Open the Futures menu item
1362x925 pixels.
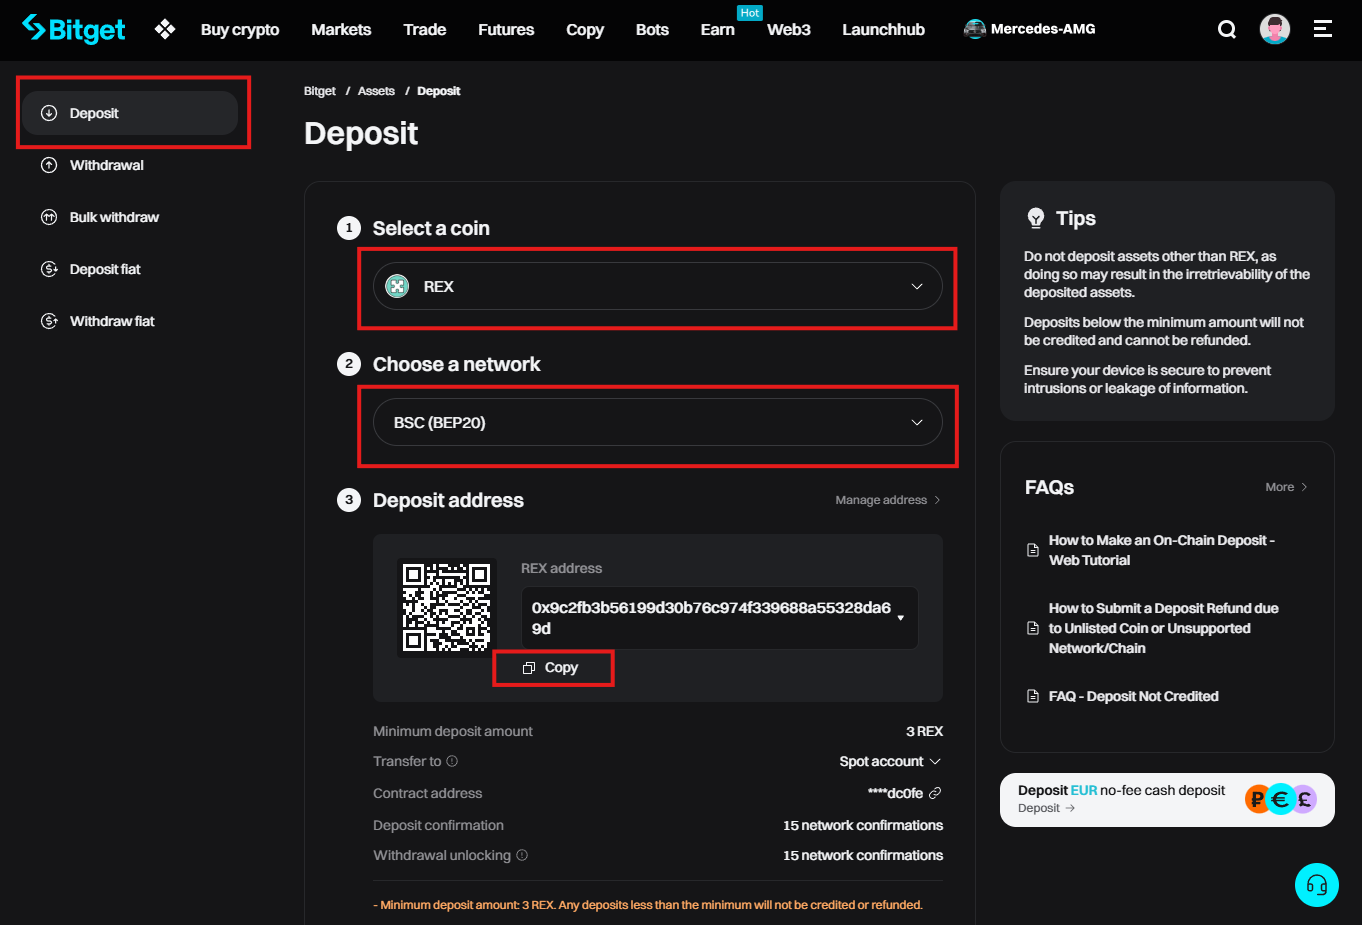(506, 29)
